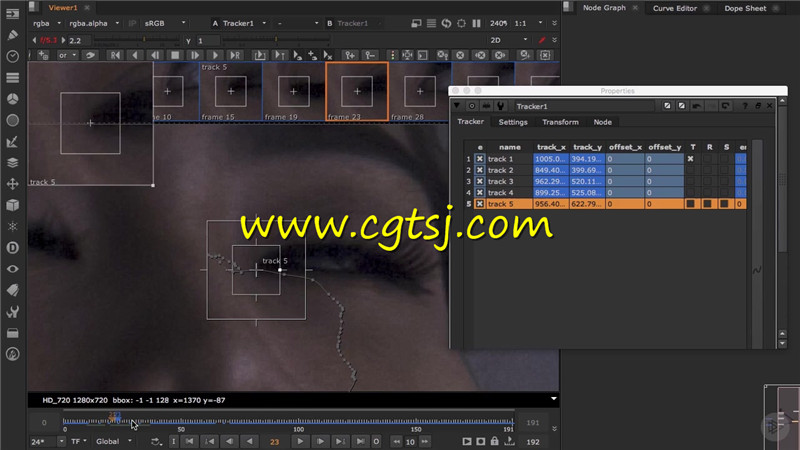Open the Settings tab in Tracker1 properties
The width and height of the screenshot is (800, 450).
pyautogui.click(x=513, y=122)
